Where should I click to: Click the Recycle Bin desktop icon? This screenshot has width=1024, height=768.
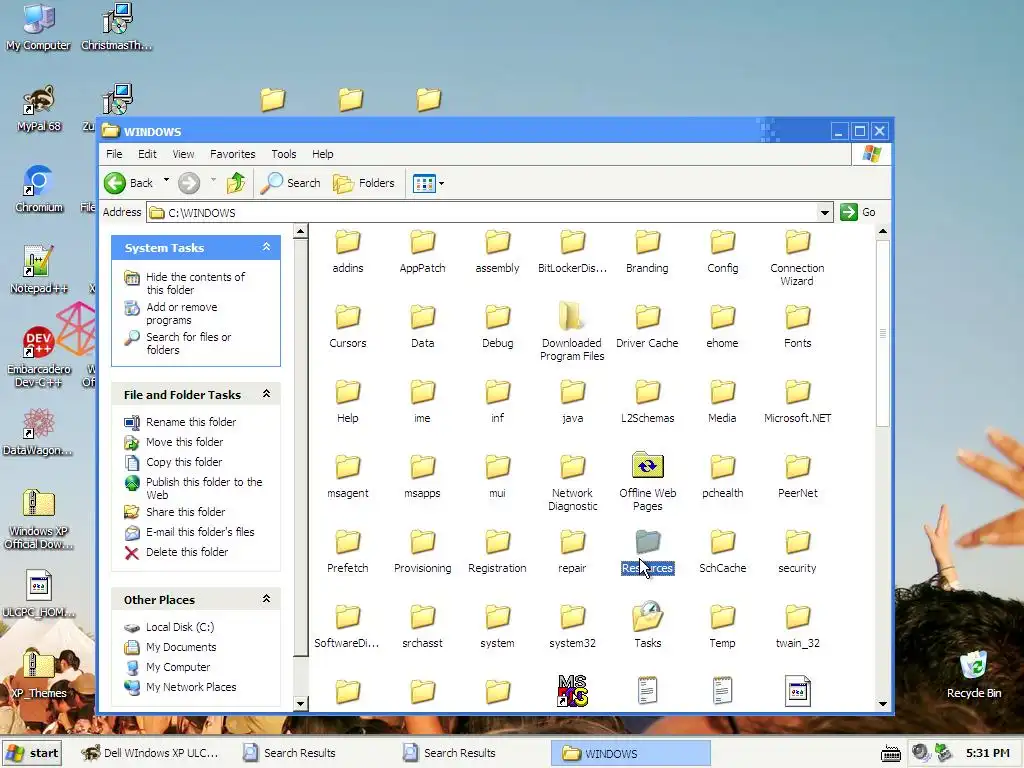974,674
